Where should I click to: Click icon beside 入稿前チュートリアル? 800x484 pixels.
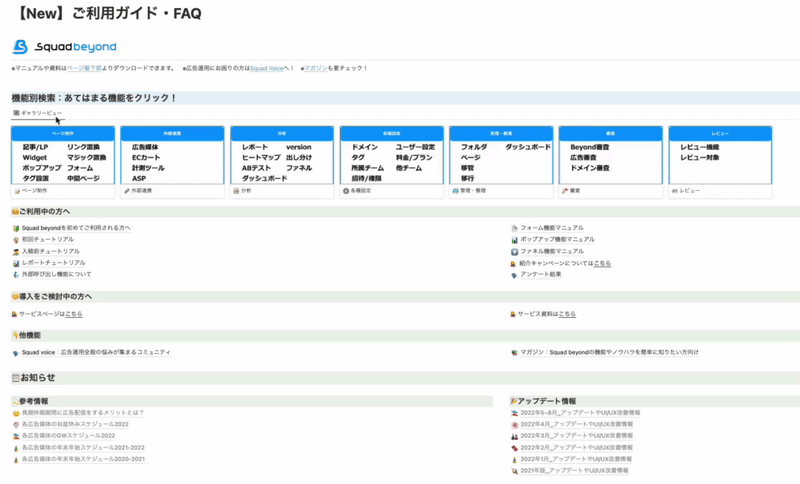click(16, 252)
